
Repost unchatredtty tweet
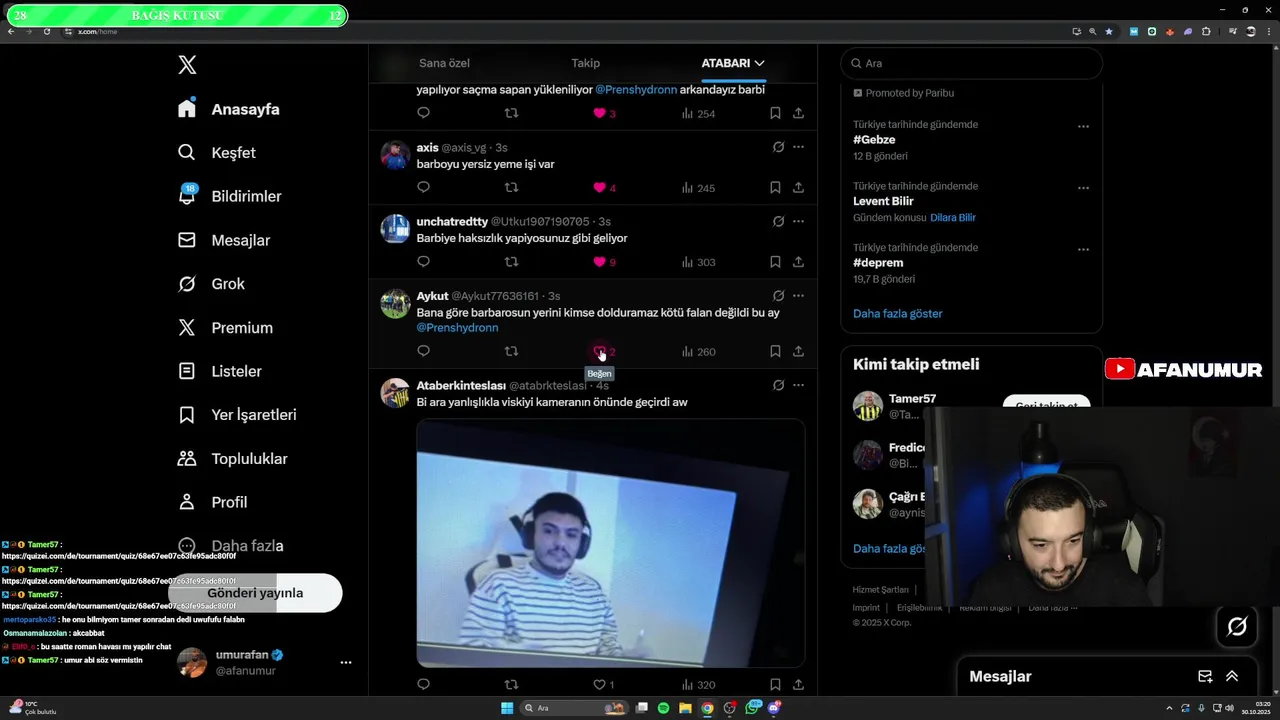click(511, 262)
